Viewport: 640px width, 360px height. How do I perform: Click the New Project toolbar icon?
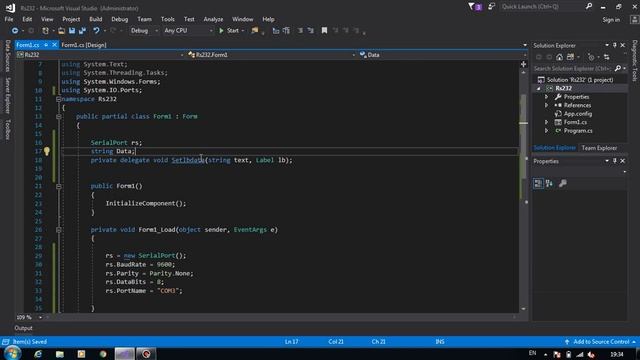click(45, 31)
